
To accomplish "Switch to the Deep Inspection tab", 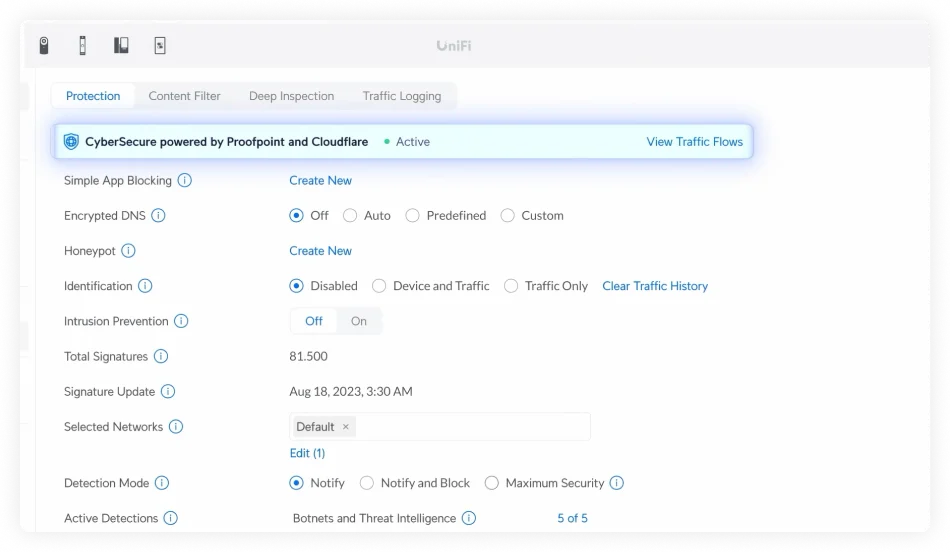I will click(x=291, y=96).
